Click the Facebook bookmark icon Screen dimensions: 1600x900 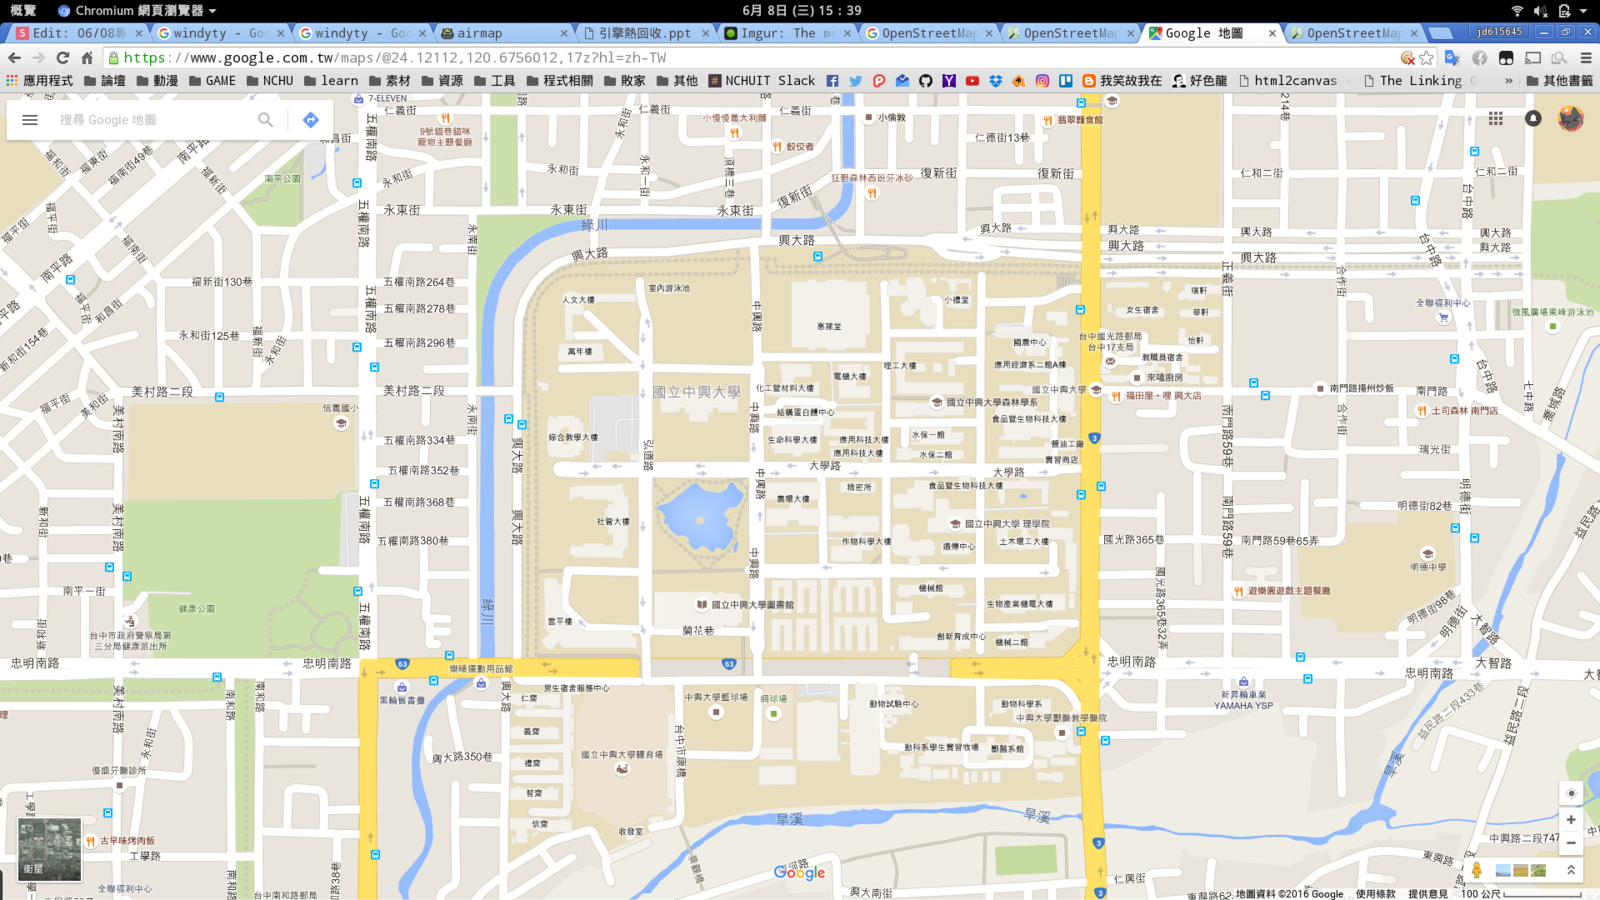[832, 81]
